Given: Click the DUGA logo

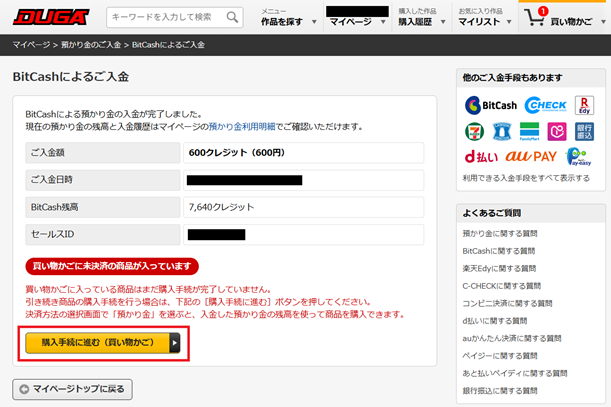Looking at the screenshot, I should point(51,17).
